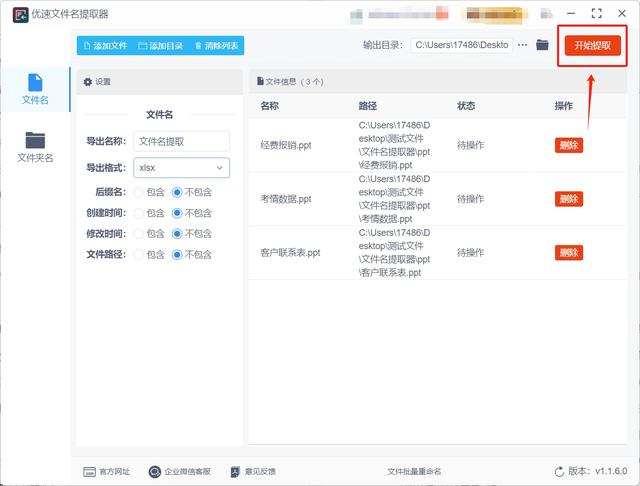Minimize the window

pyautogui.click(x=571, y=13)
